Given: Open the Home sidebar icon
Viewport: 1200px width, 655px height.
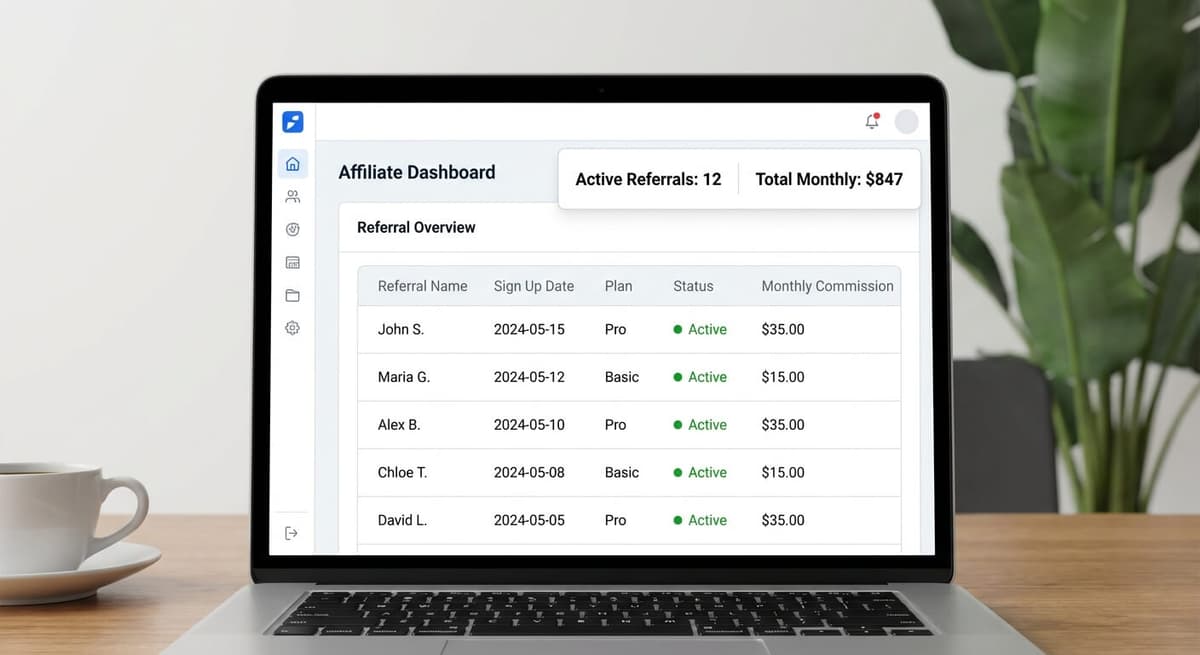Looking at the screenshot, I should 292,164.
